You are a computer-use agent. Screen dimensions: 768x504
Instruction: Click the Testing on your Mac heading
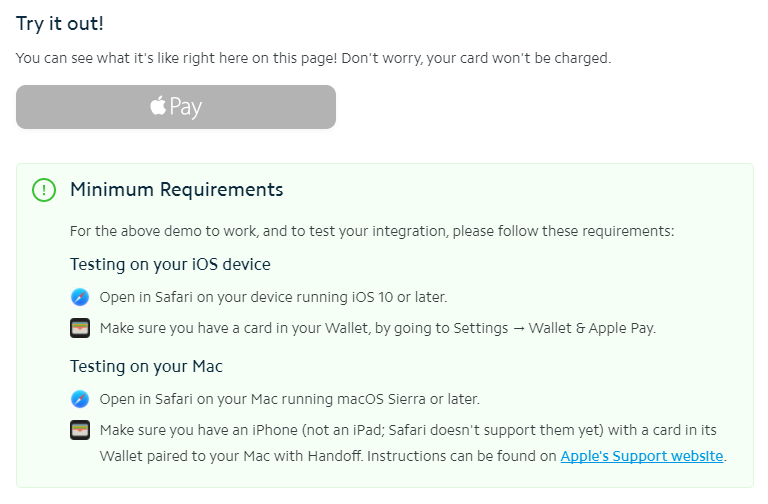pos(146,366)
